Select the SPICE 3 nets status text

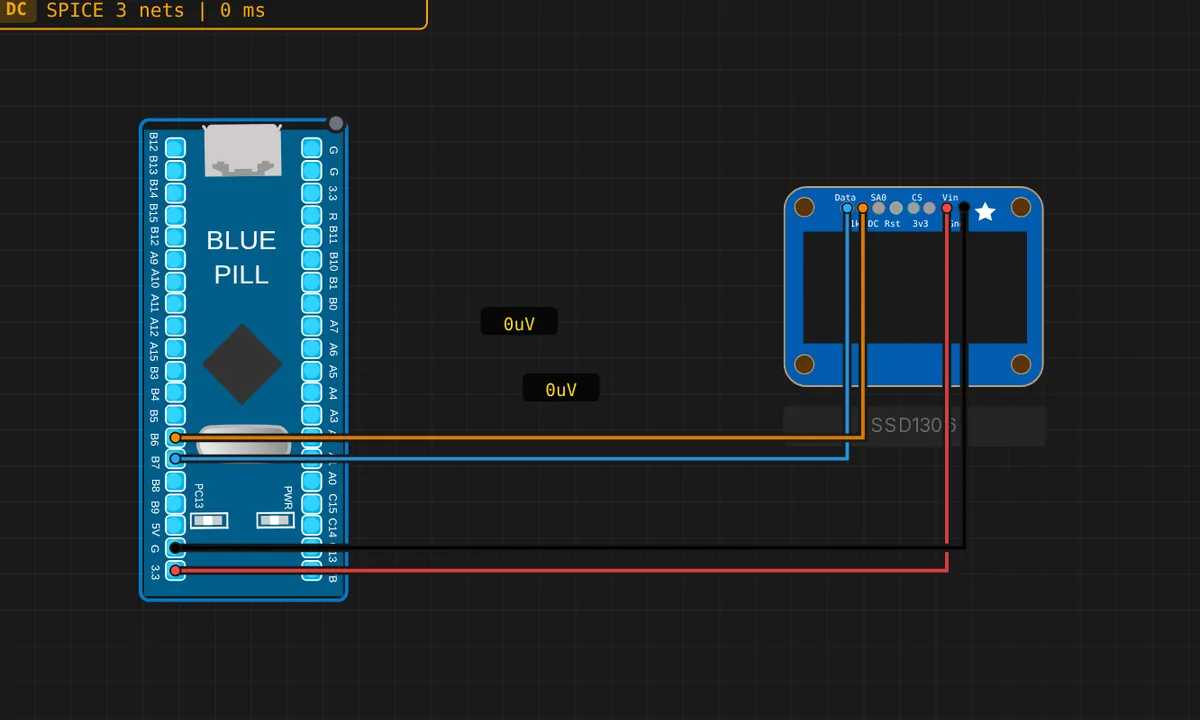(155, 12)
